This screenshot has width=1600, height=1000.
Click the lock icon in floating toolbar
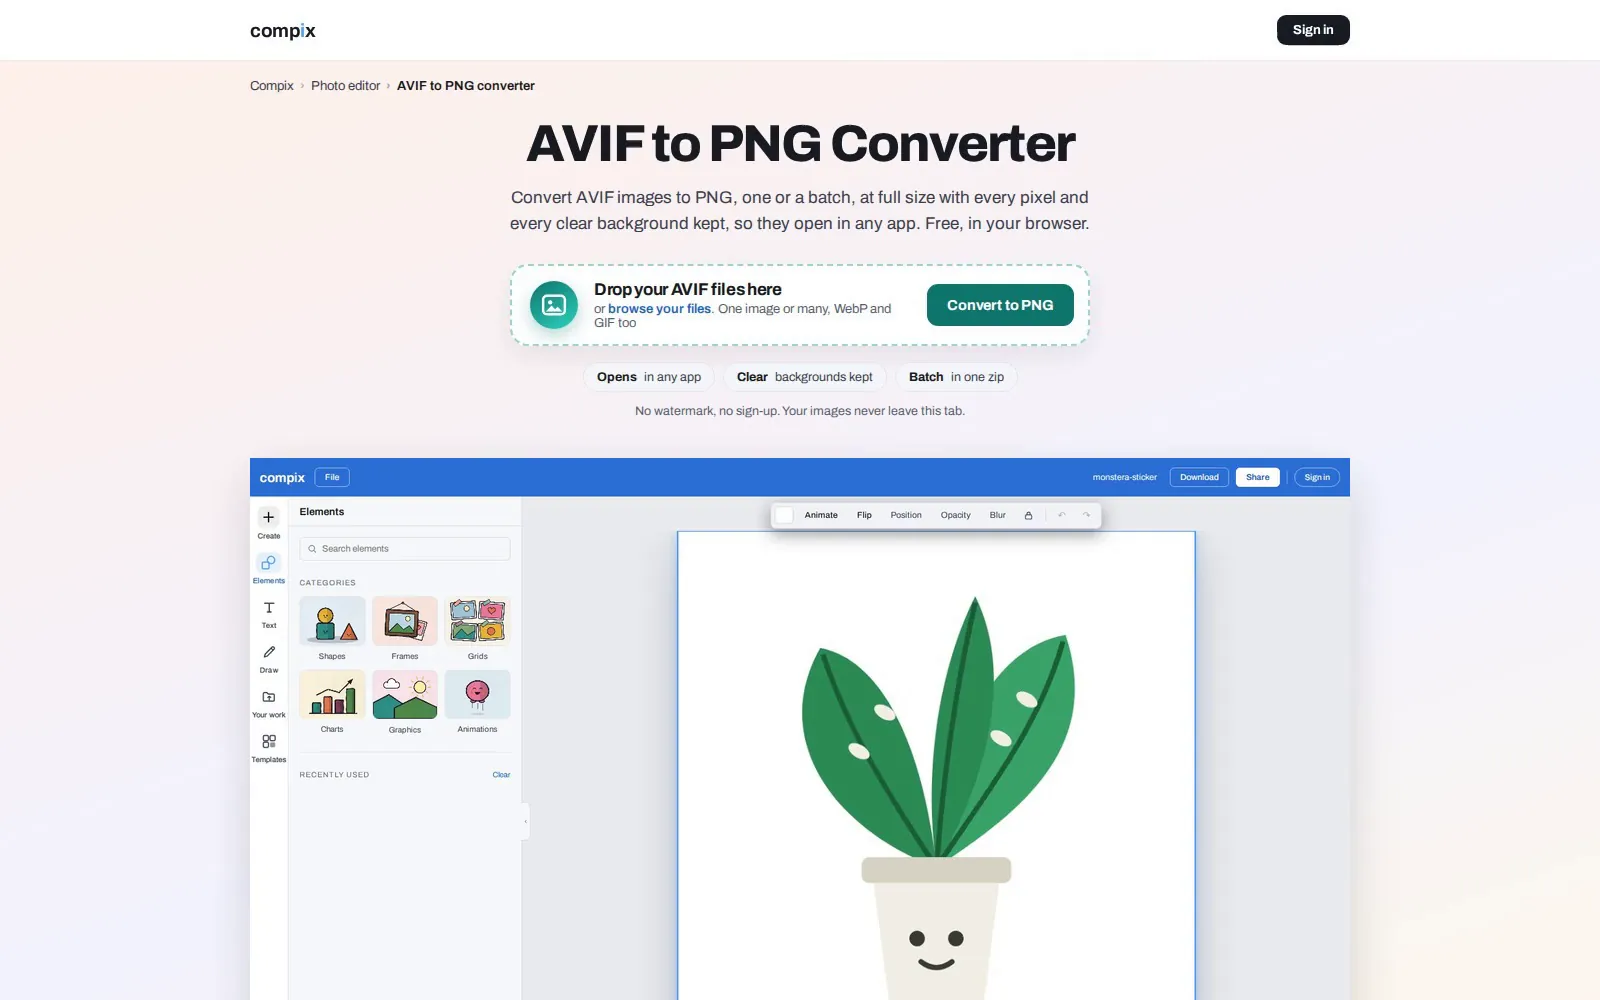coord(1028,515)
